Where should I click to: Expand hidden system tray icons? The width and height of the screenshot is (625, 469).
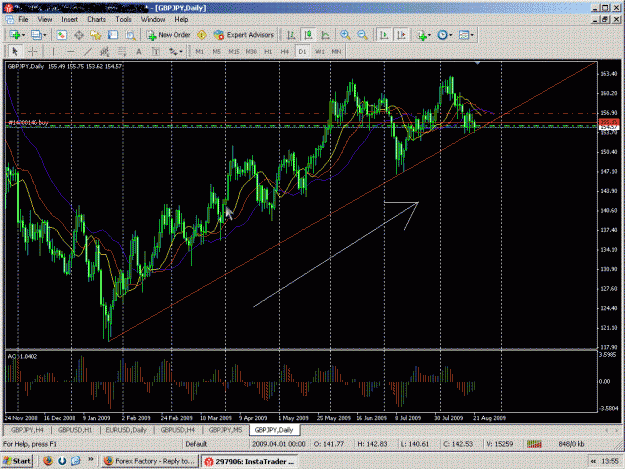(x=593, y=461)
